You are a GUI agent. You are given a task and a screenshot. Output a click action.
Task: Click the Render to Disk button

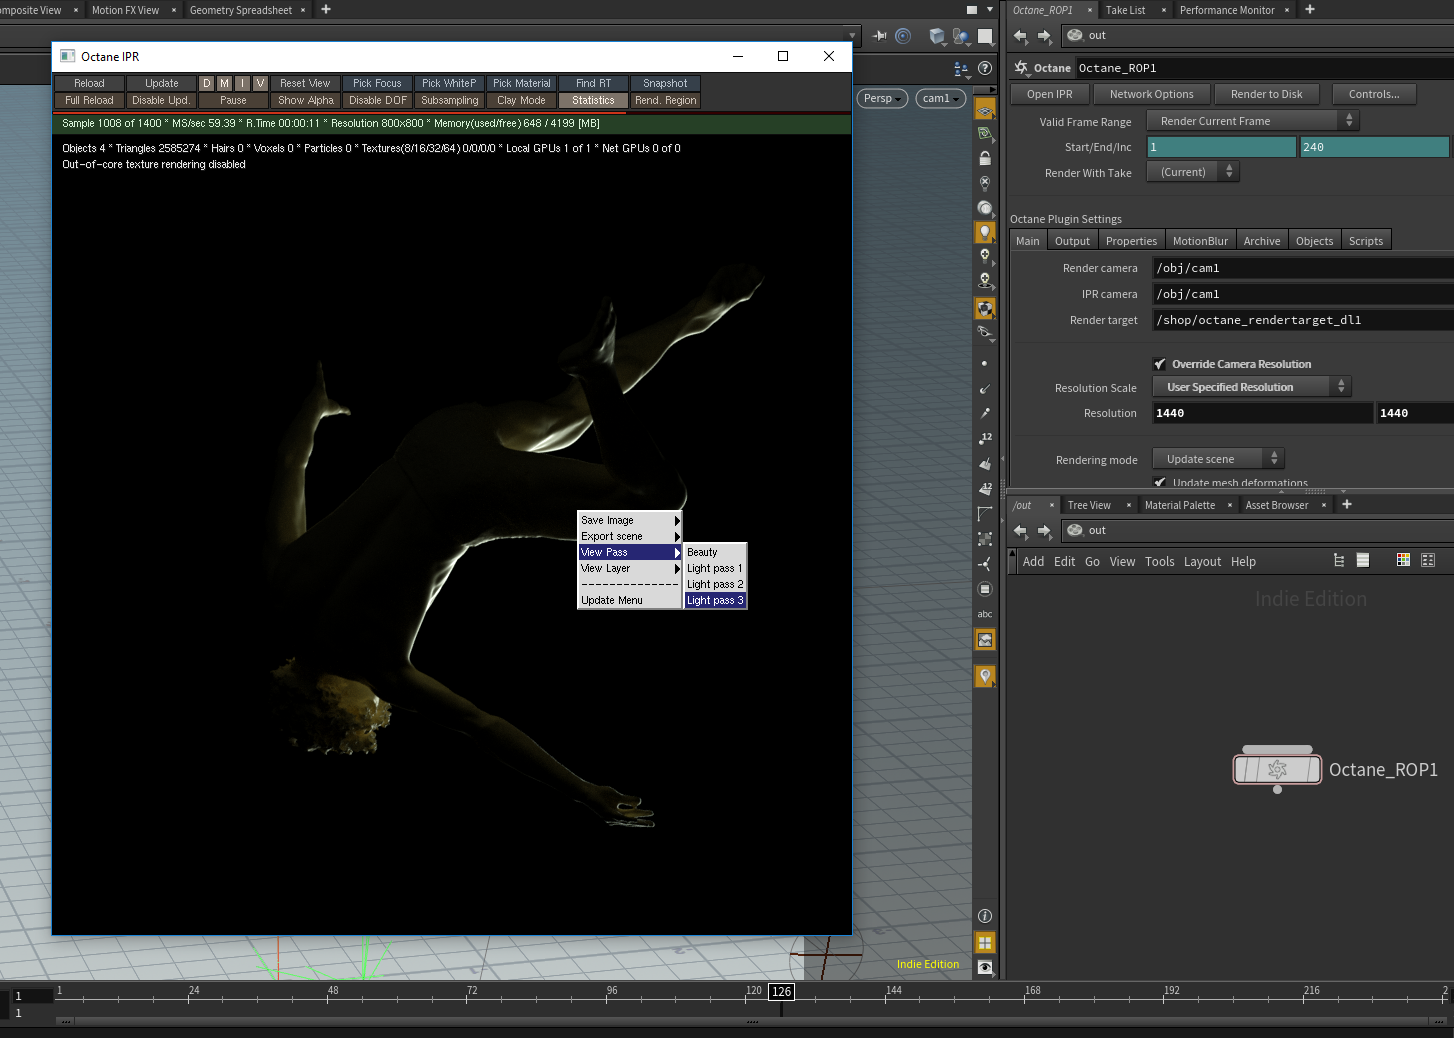pyautogui.click(x=1266, y=94)
